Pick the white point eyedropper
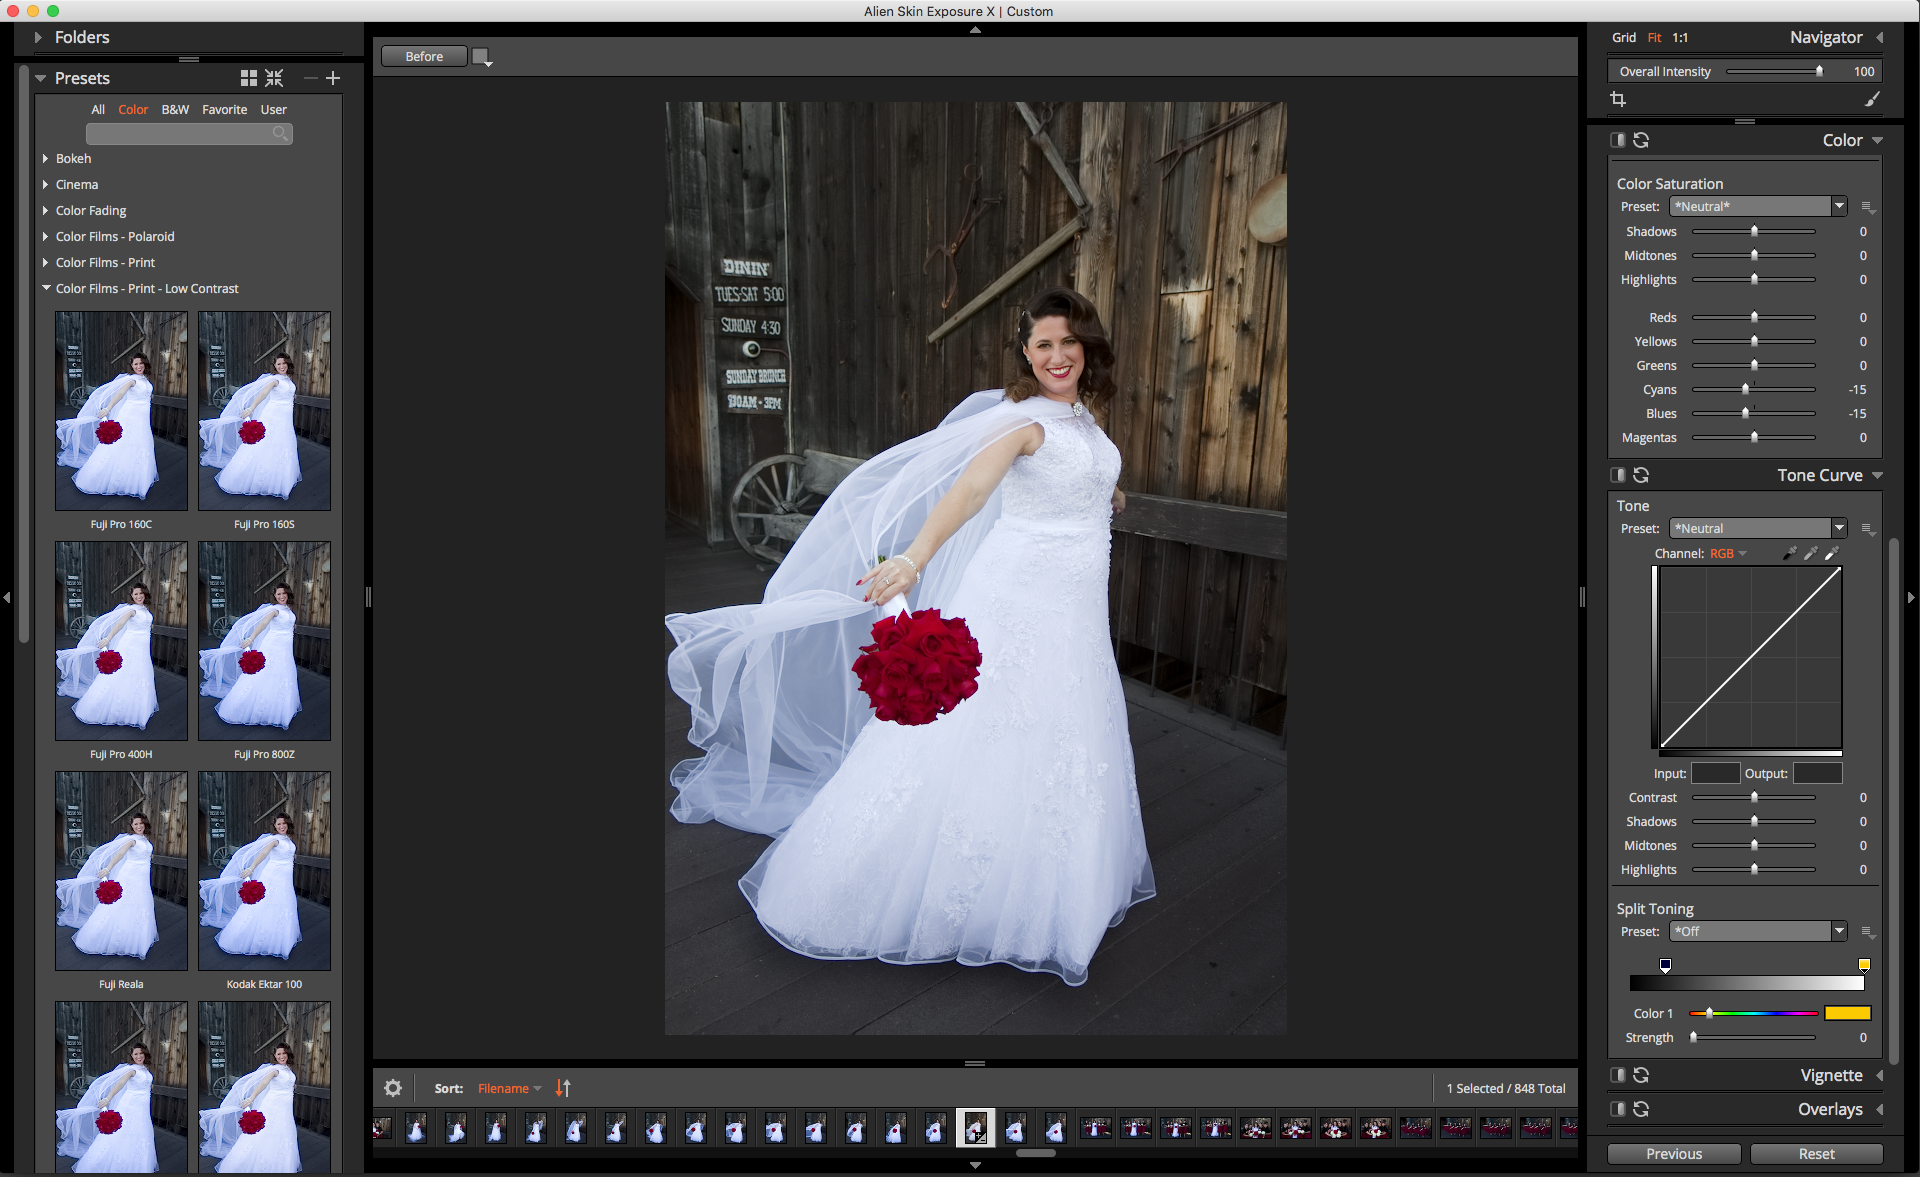This screenshot has width=1920, height=1177. (x=1832, y=553)
